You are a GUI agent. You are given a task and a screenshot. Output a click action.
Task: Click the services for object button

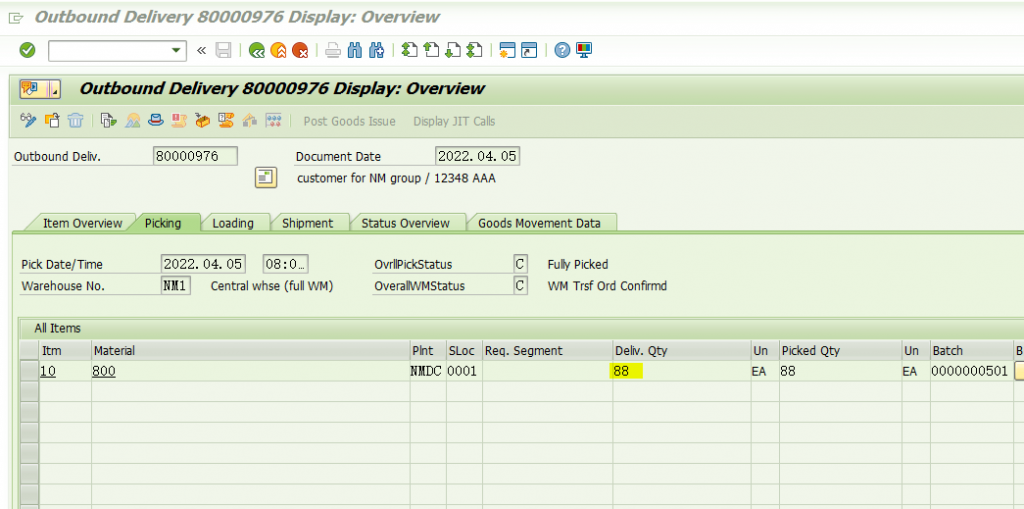[33, 88]
